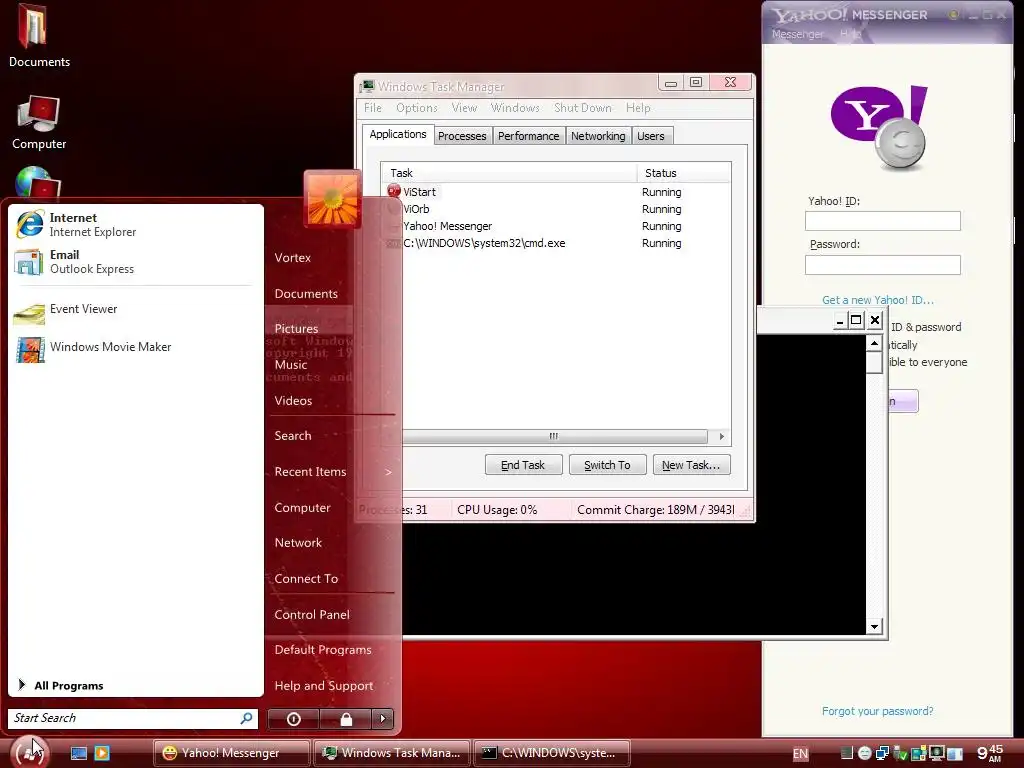
Task: Open Pictures in start menu
Action: tap(296, 328)
